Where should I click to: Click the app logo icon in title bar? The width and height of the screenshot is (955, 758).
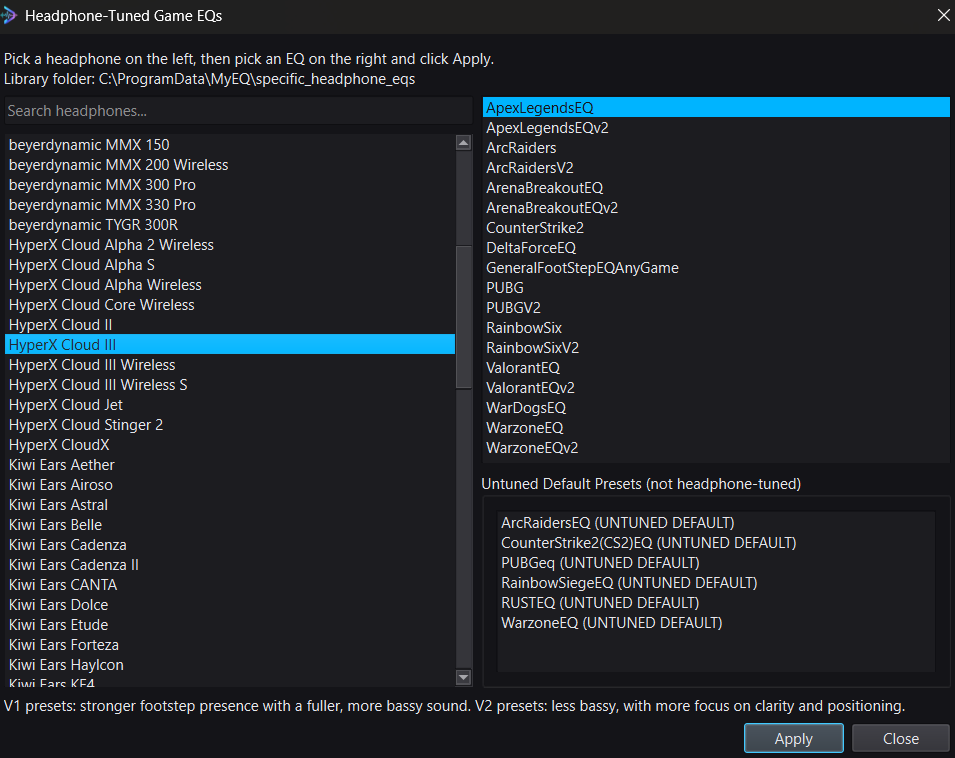click(x=9, y=15)
